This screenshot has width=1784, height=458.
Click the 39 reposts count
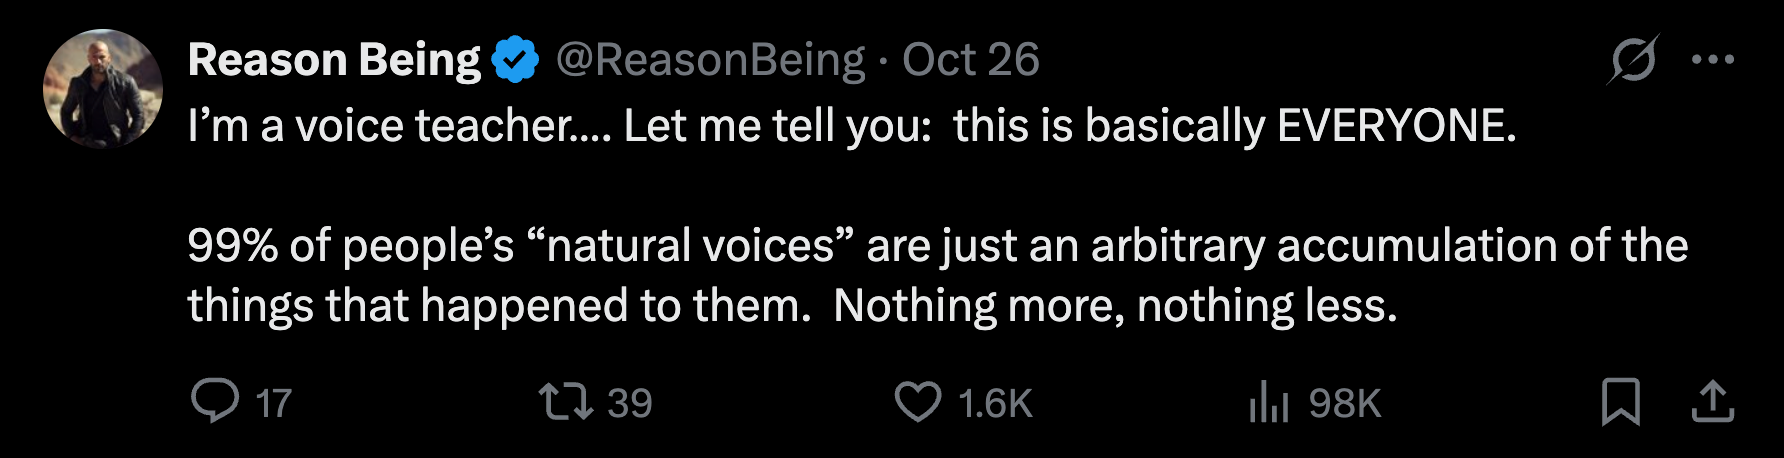tap(629, 404)
